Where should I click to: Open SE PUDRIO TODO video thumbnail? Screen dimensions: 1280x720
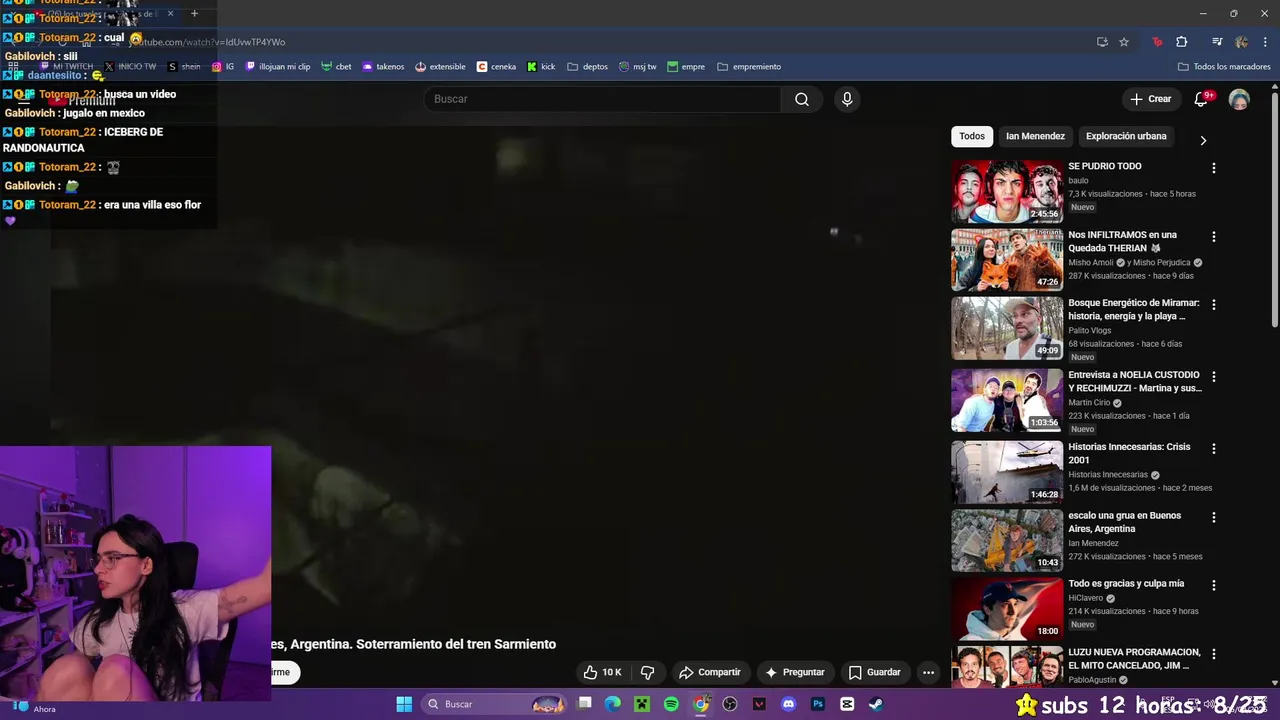pyautogui.click(x=1006, y=191)
